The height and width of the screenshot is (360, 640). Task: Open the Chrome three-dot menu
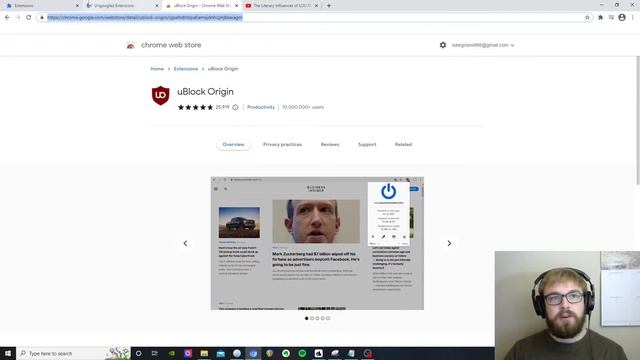(x=633, y=18)
